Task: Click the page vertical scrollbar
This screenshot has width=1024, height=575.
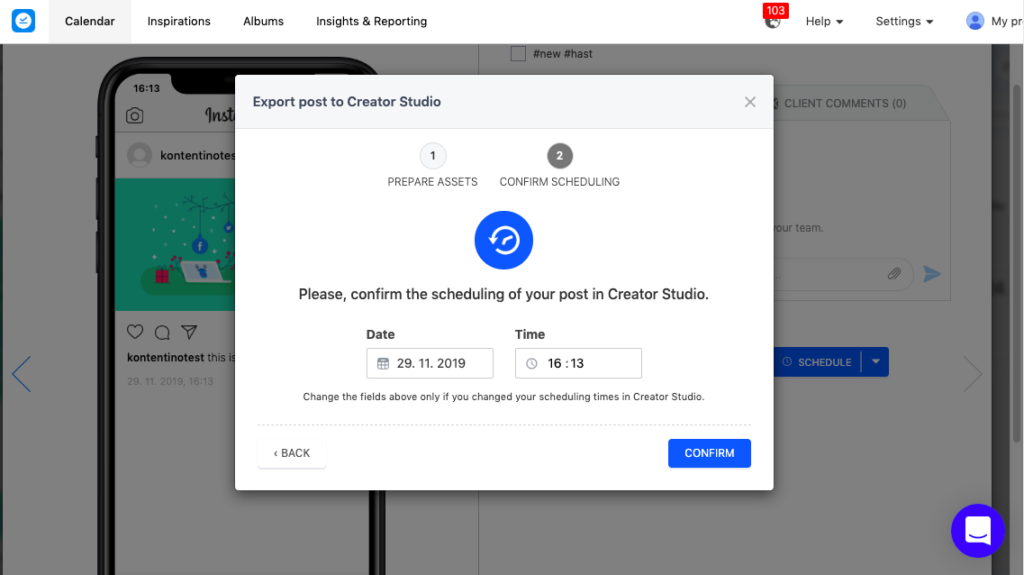Action: pos(1017,261)
